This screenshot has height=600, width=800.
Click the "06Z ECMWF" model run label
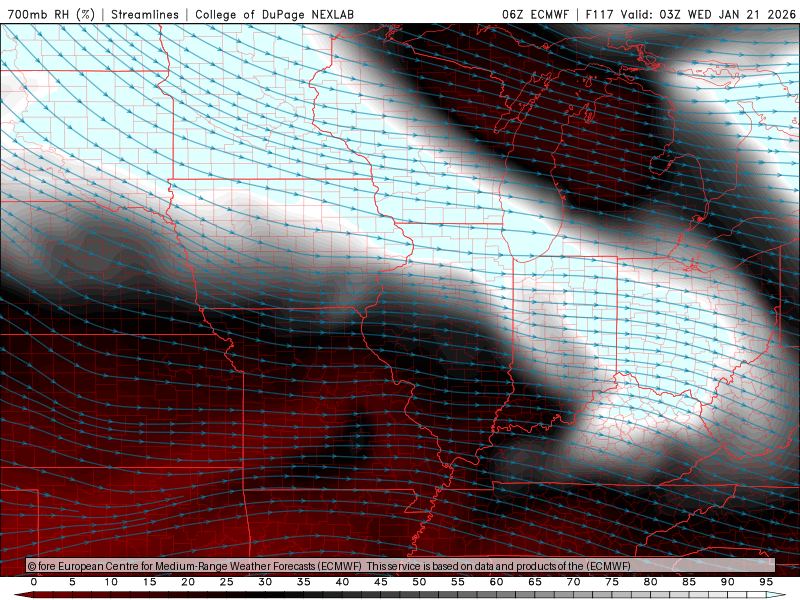pyautogui.click(x=535, y=14)
